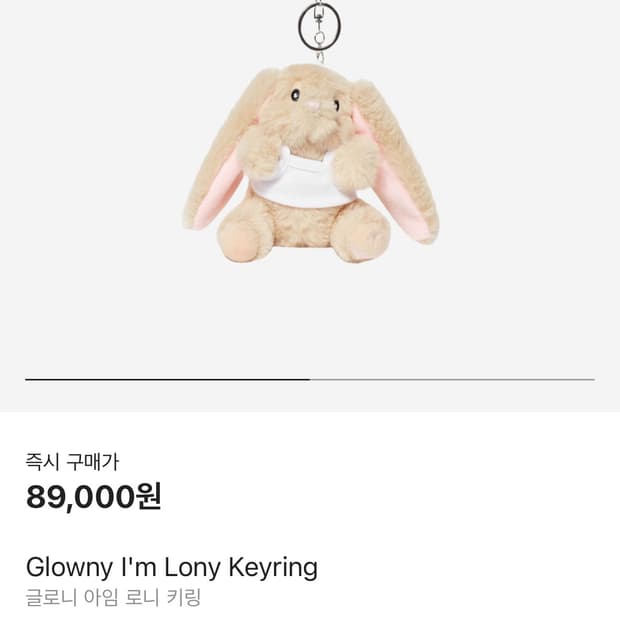Tap the Korean product name 글로니 아임 로니 키링

[113, 597]
